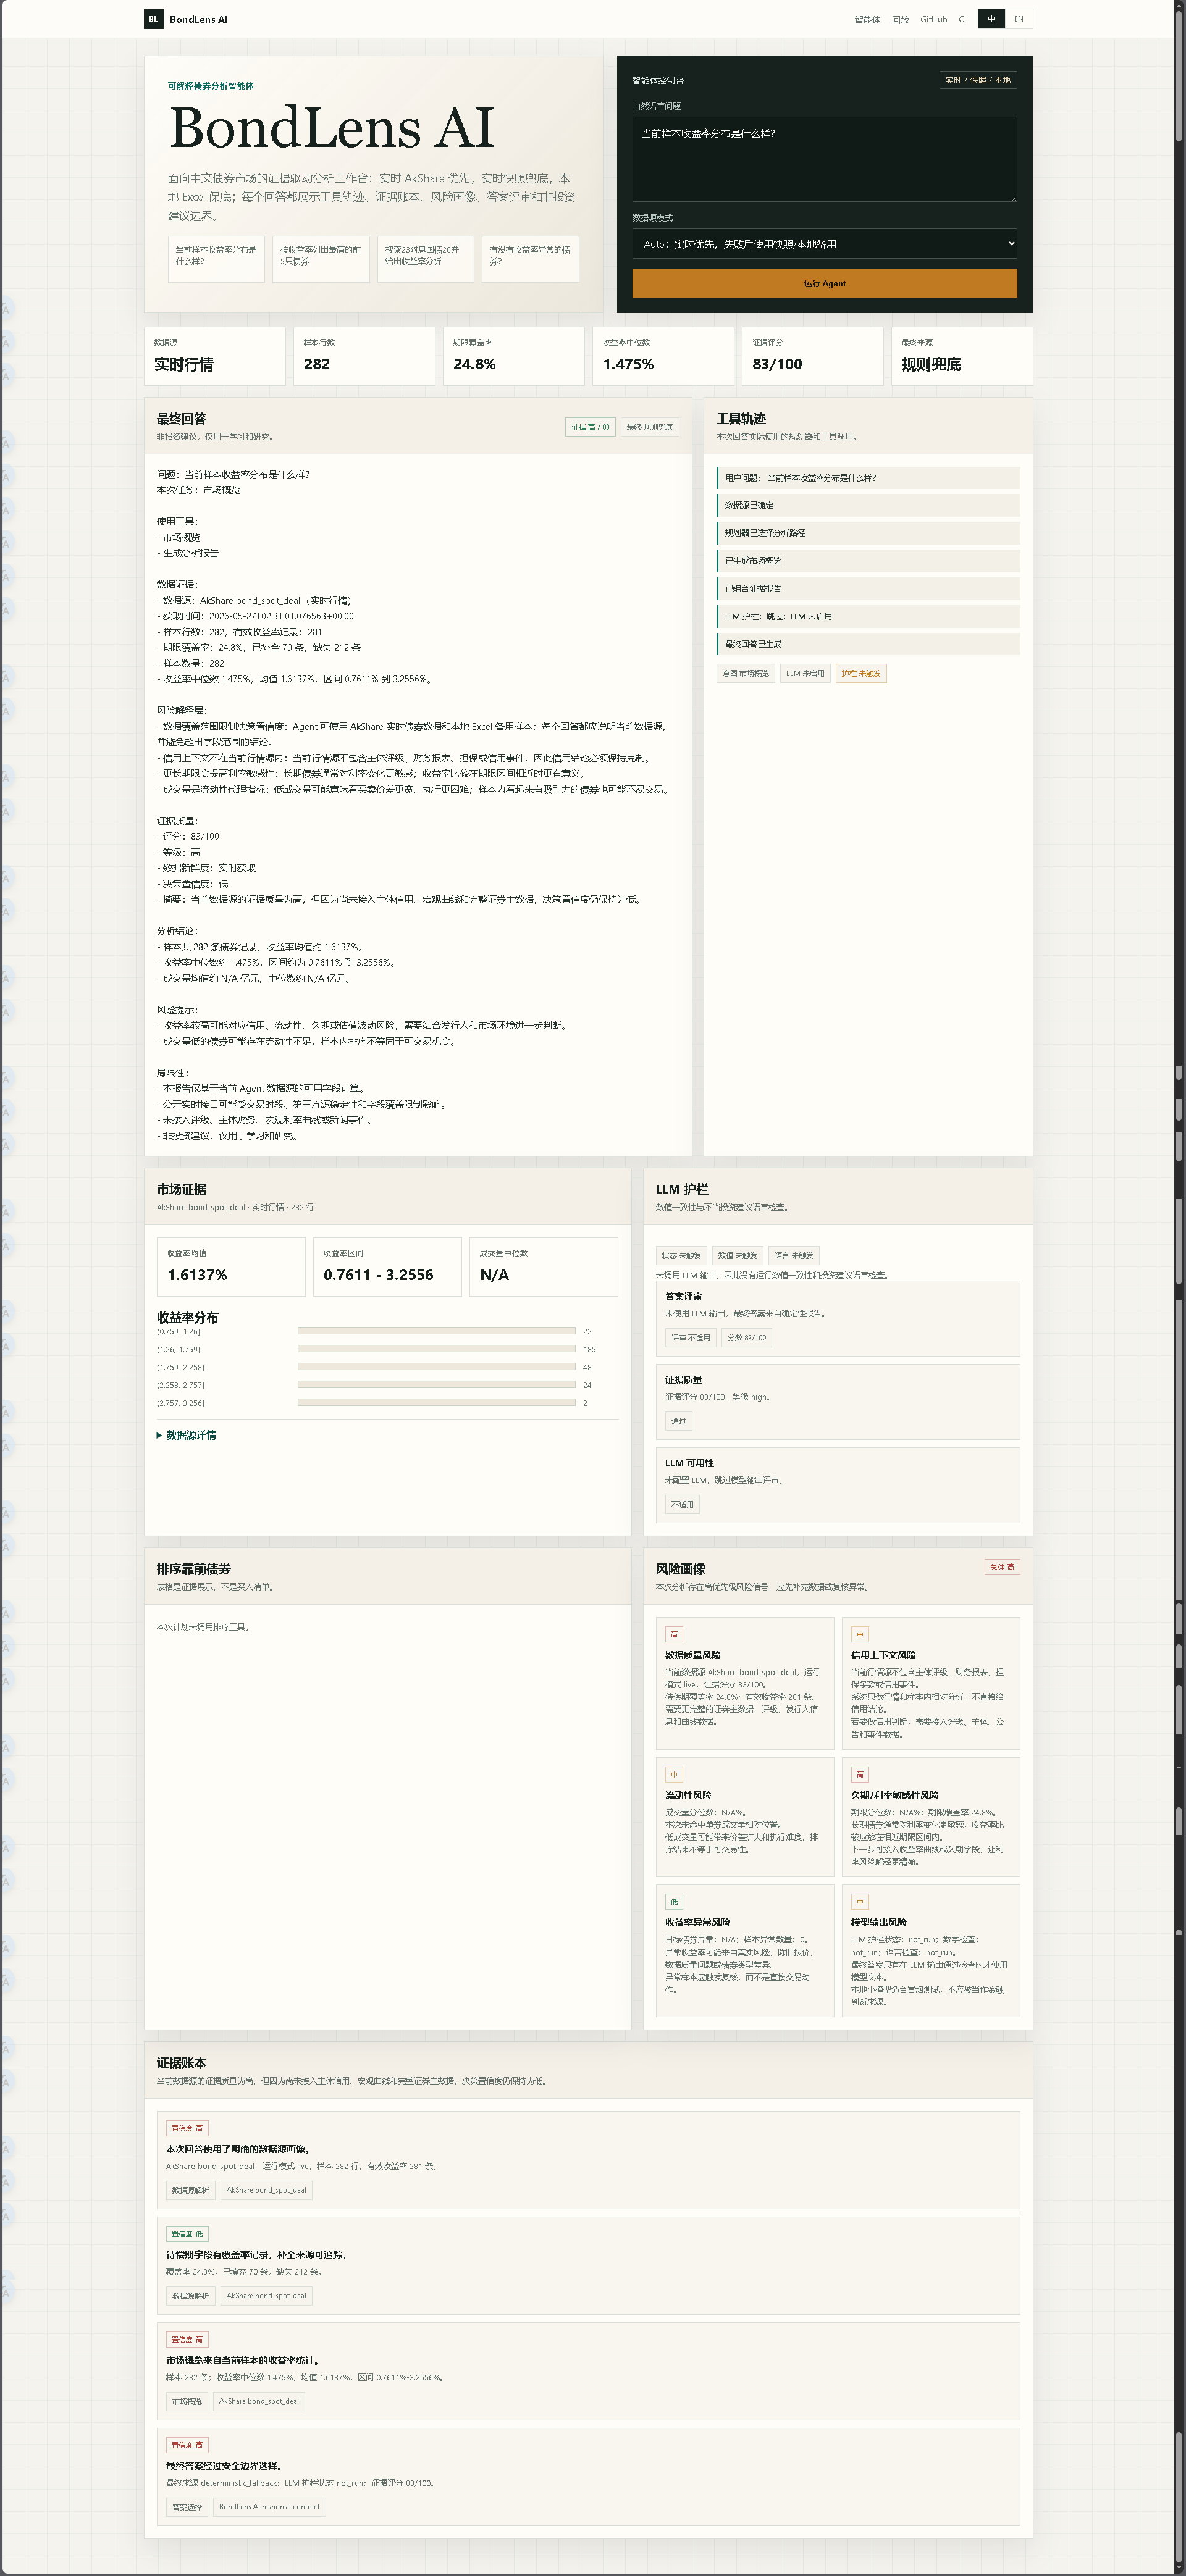Image resolution: width=1186 pixels, height=2576 pixels.
Task: Open the 数据质量风险 card
Action: click(x=745, y=1683)
